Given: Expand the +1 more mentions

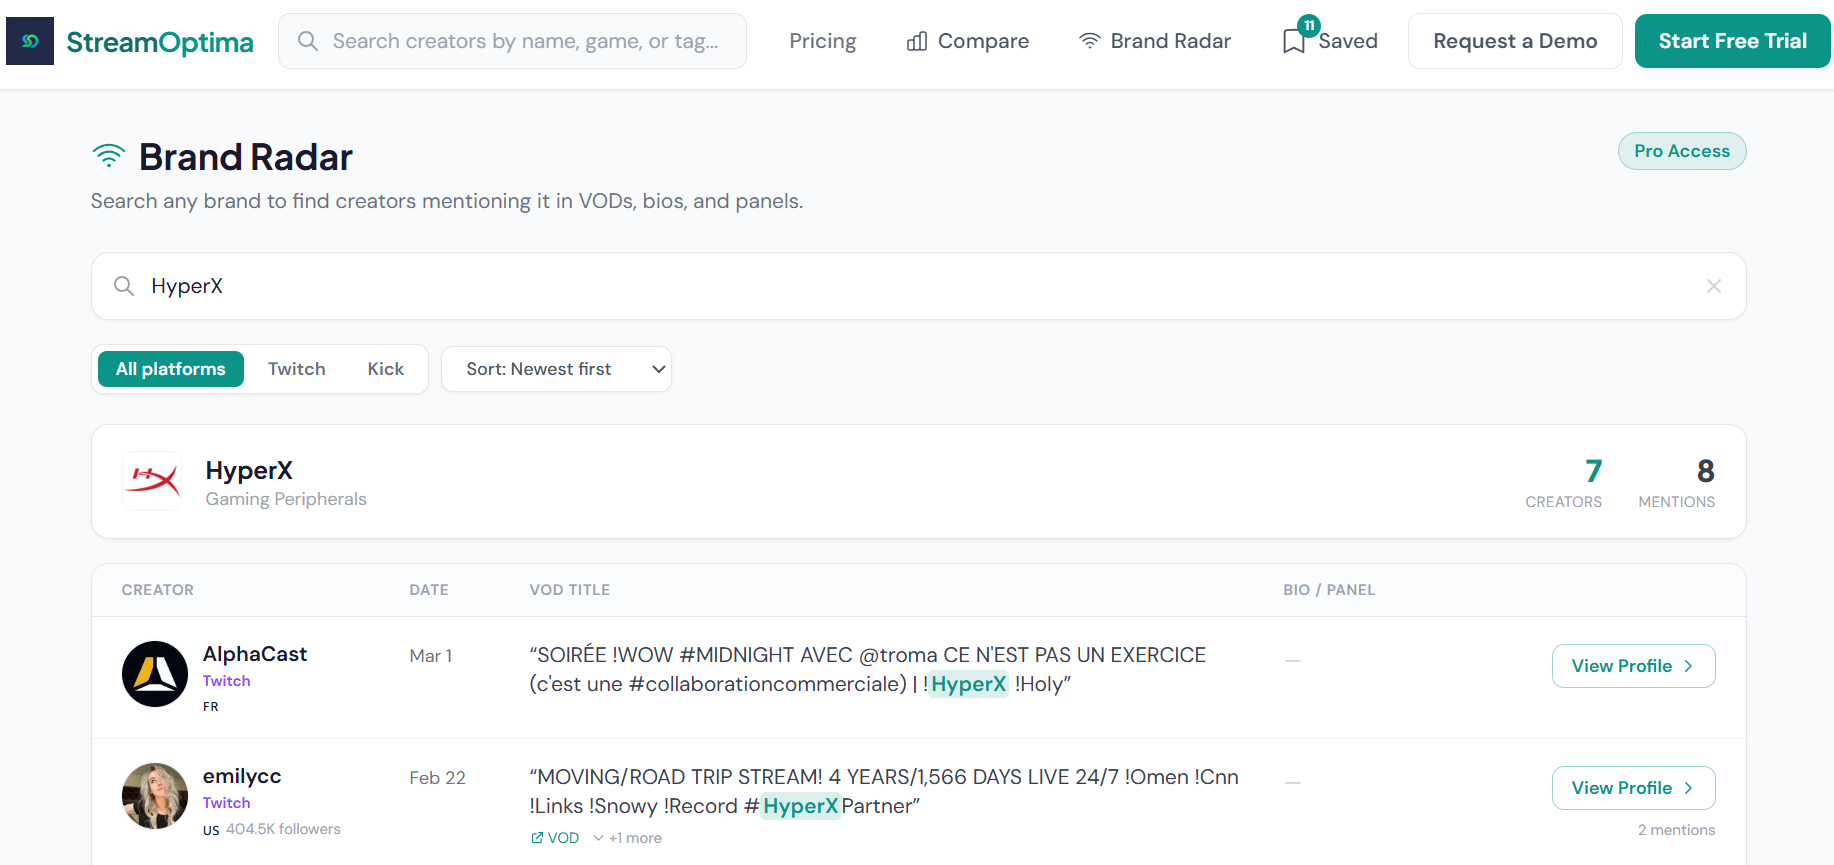Looking at the screenshot, I should [628, 838].
